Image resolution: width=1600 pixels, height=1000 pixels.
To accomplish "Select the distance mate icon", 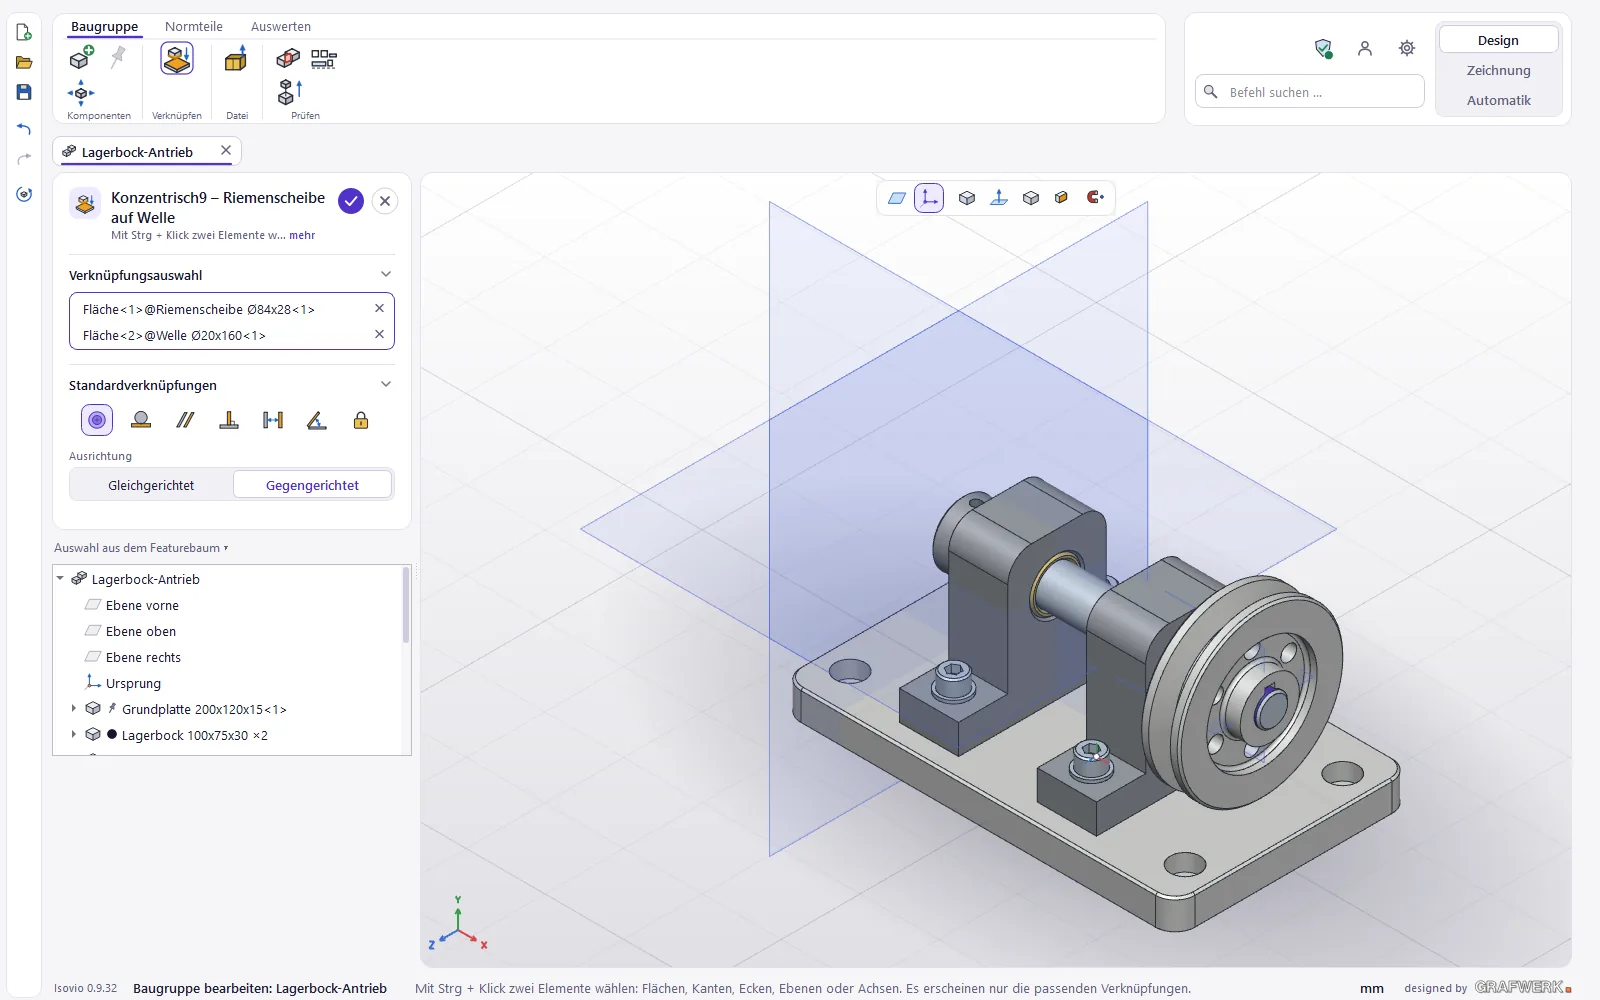I will click(x=273, y=420).
